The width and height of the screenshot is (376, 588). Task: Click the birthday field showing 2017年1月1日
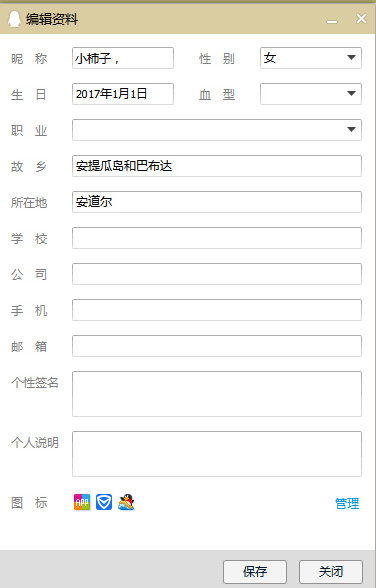(123, 94)
